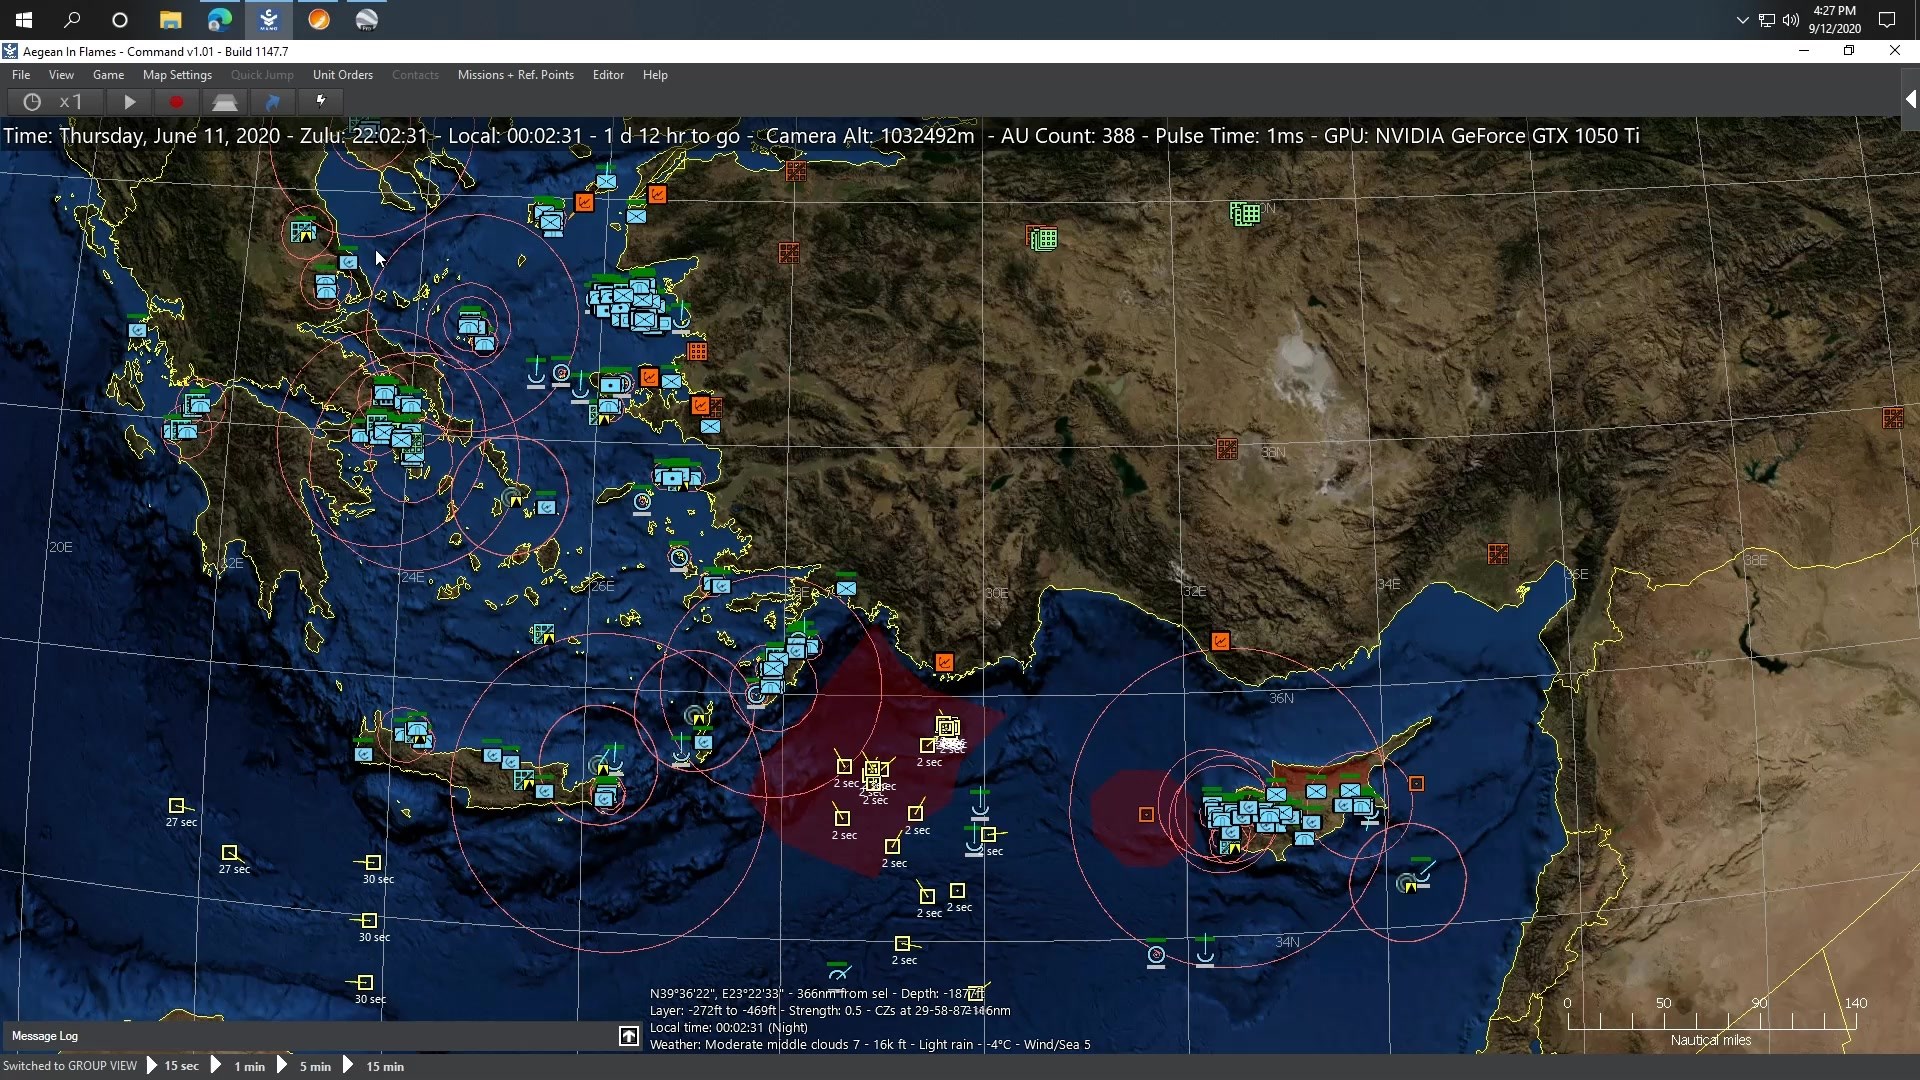Click the Command app icon in the title bar
1920x1080 pixels.
click(x=10, y=51)
